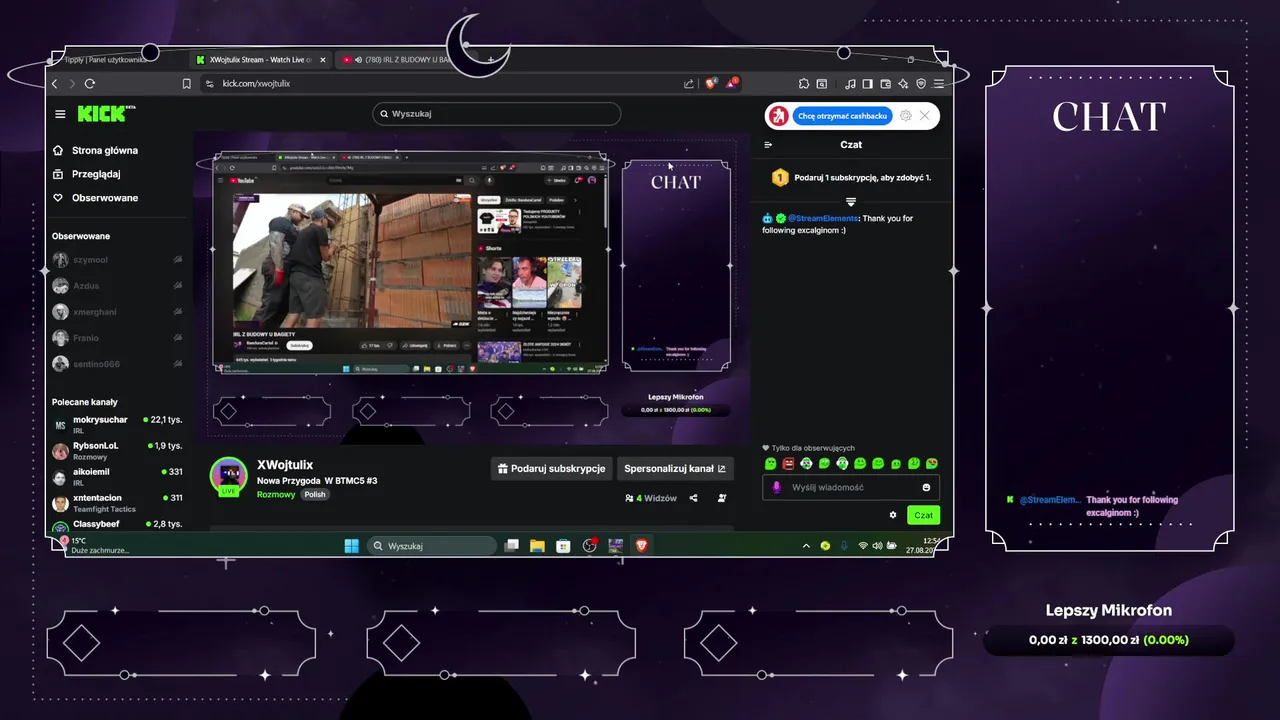The width and height of the screenshot is (1280, 720).
Task: Open recommended channel xntentacion
Action: pyautogui.click(x=117, y=503)
